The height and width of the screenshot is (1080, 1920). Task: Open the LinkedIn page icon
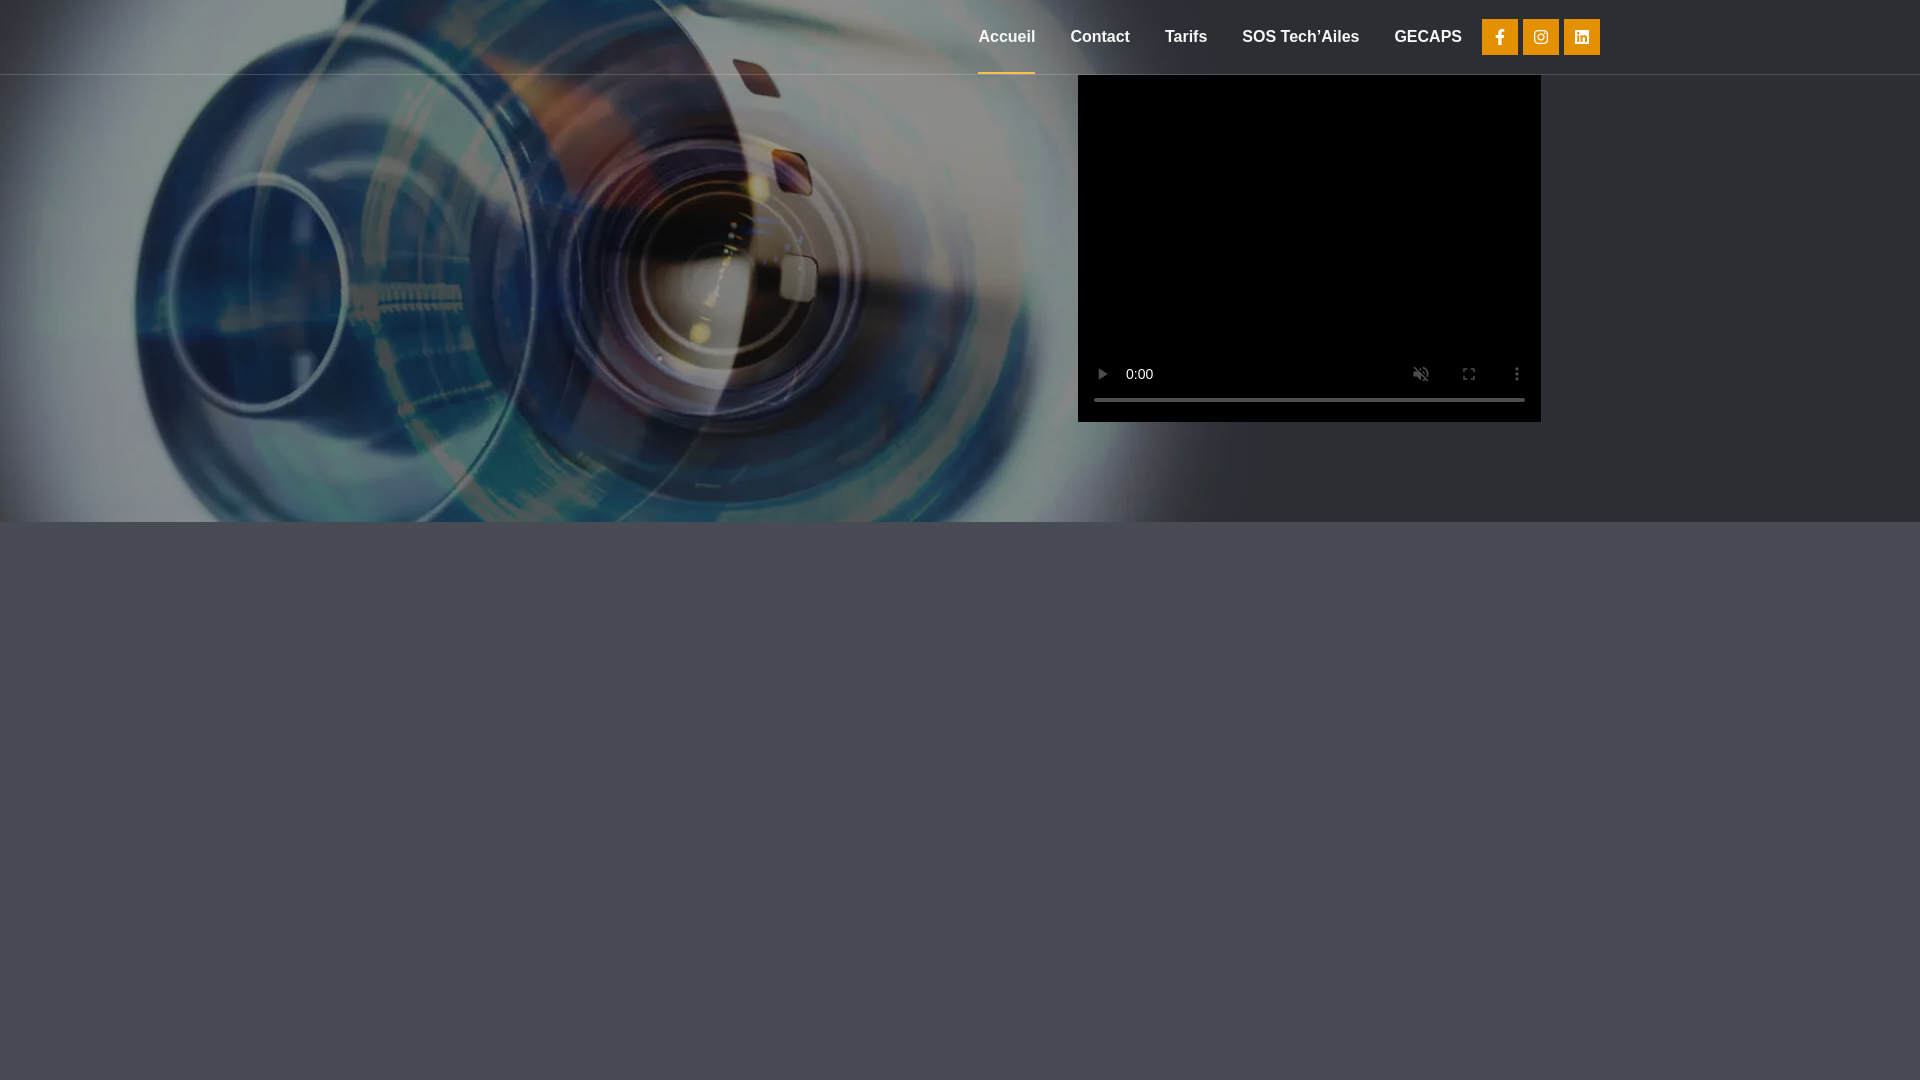(1581, 37)
